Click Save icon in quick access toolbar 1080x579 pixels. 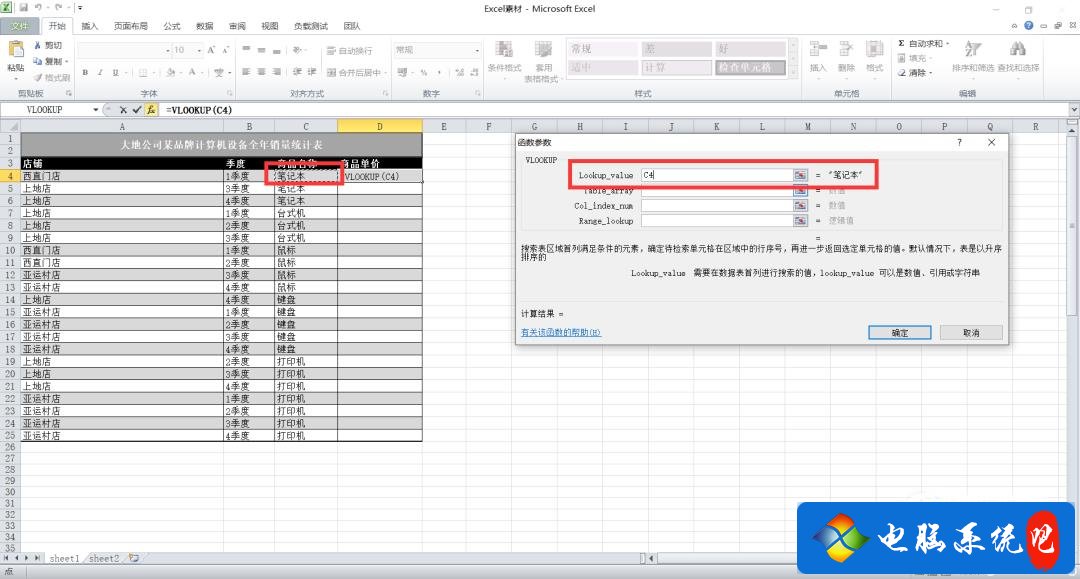pos(23,8)
